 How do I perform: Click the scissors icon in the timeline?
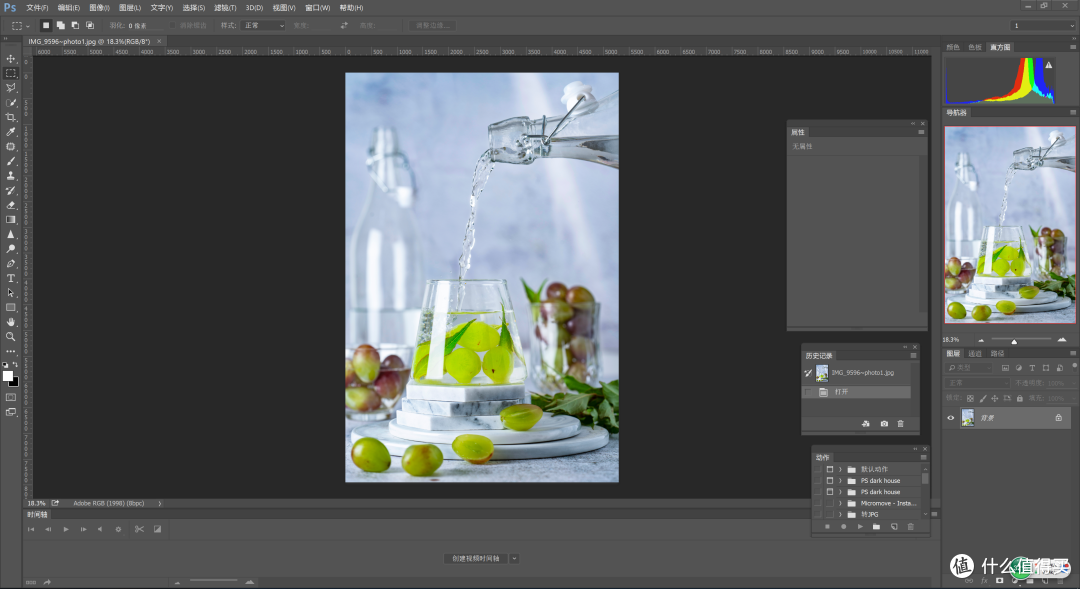click(139, 529)
